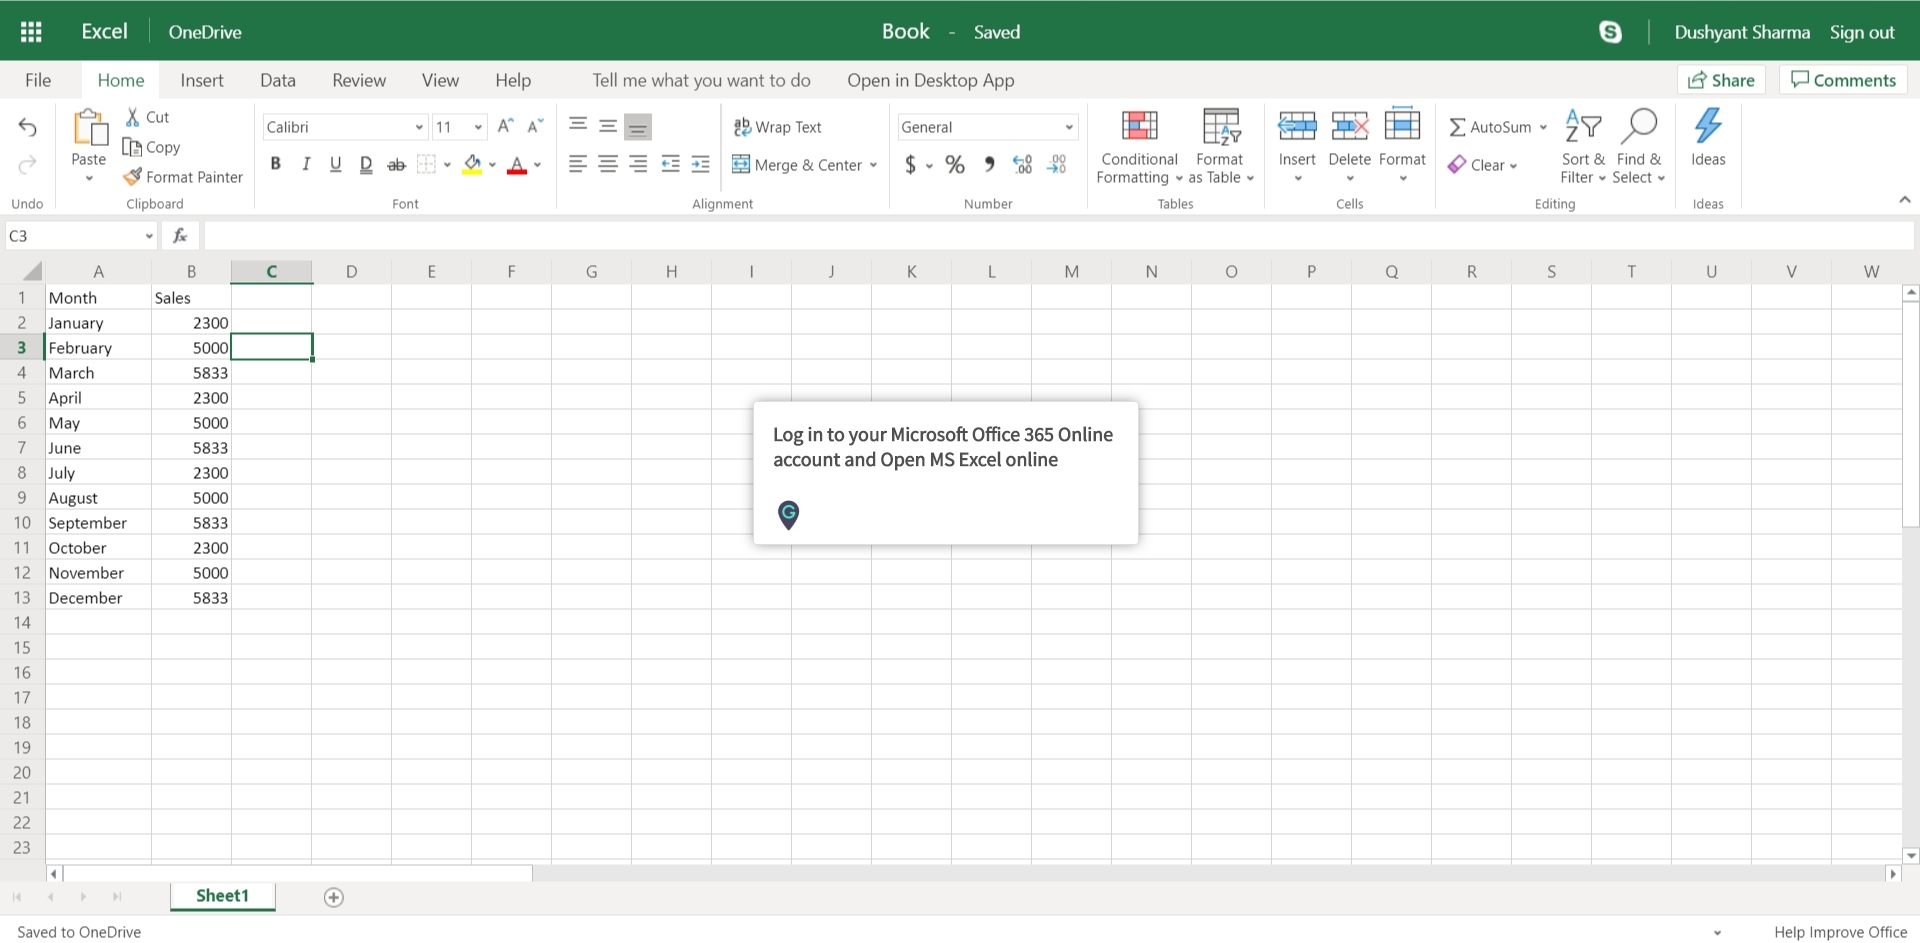The image size is (1920, 943).
Task: Click the Undo arrow icon
Action: [x=28, y=127]
